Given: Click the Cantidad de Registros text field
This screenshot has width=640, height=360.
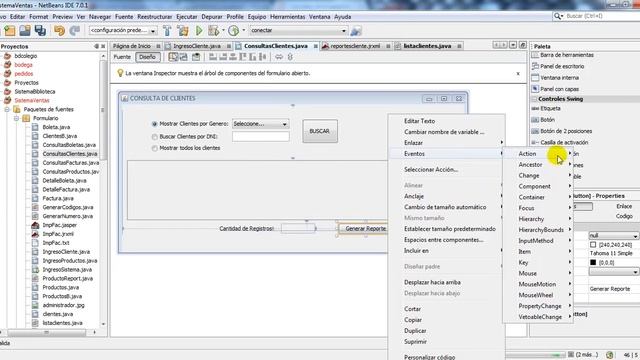Looking at the screenshot, I should click(x=298, y=229).
